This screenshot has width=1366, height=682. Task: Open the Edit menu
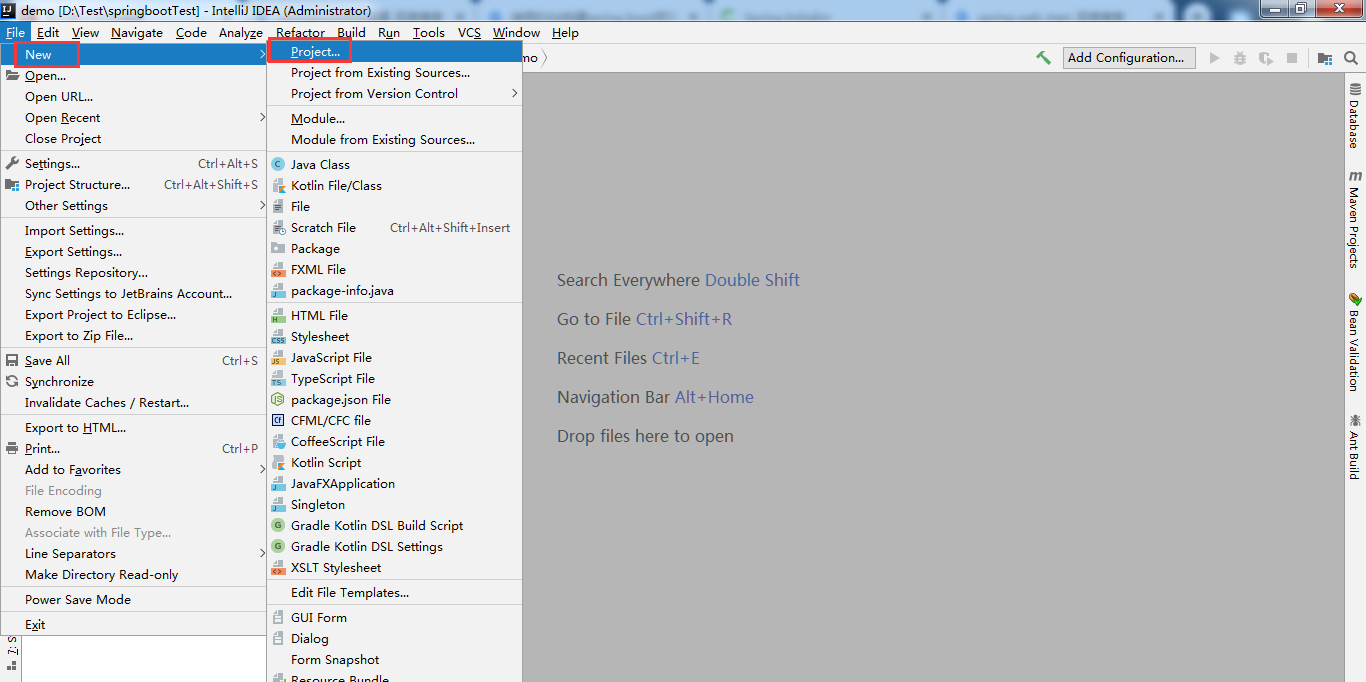[x=48, y=32]
